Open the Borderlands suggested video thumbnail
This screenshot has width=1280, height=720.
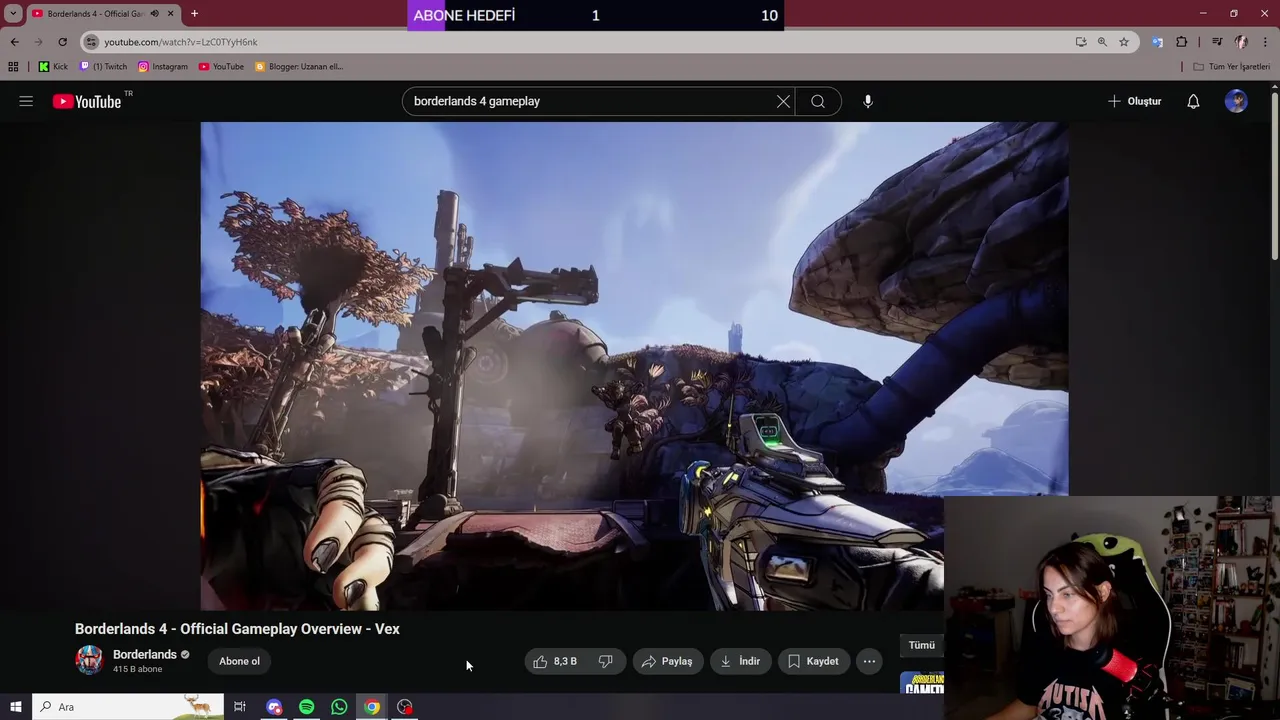tap(922, 684)
